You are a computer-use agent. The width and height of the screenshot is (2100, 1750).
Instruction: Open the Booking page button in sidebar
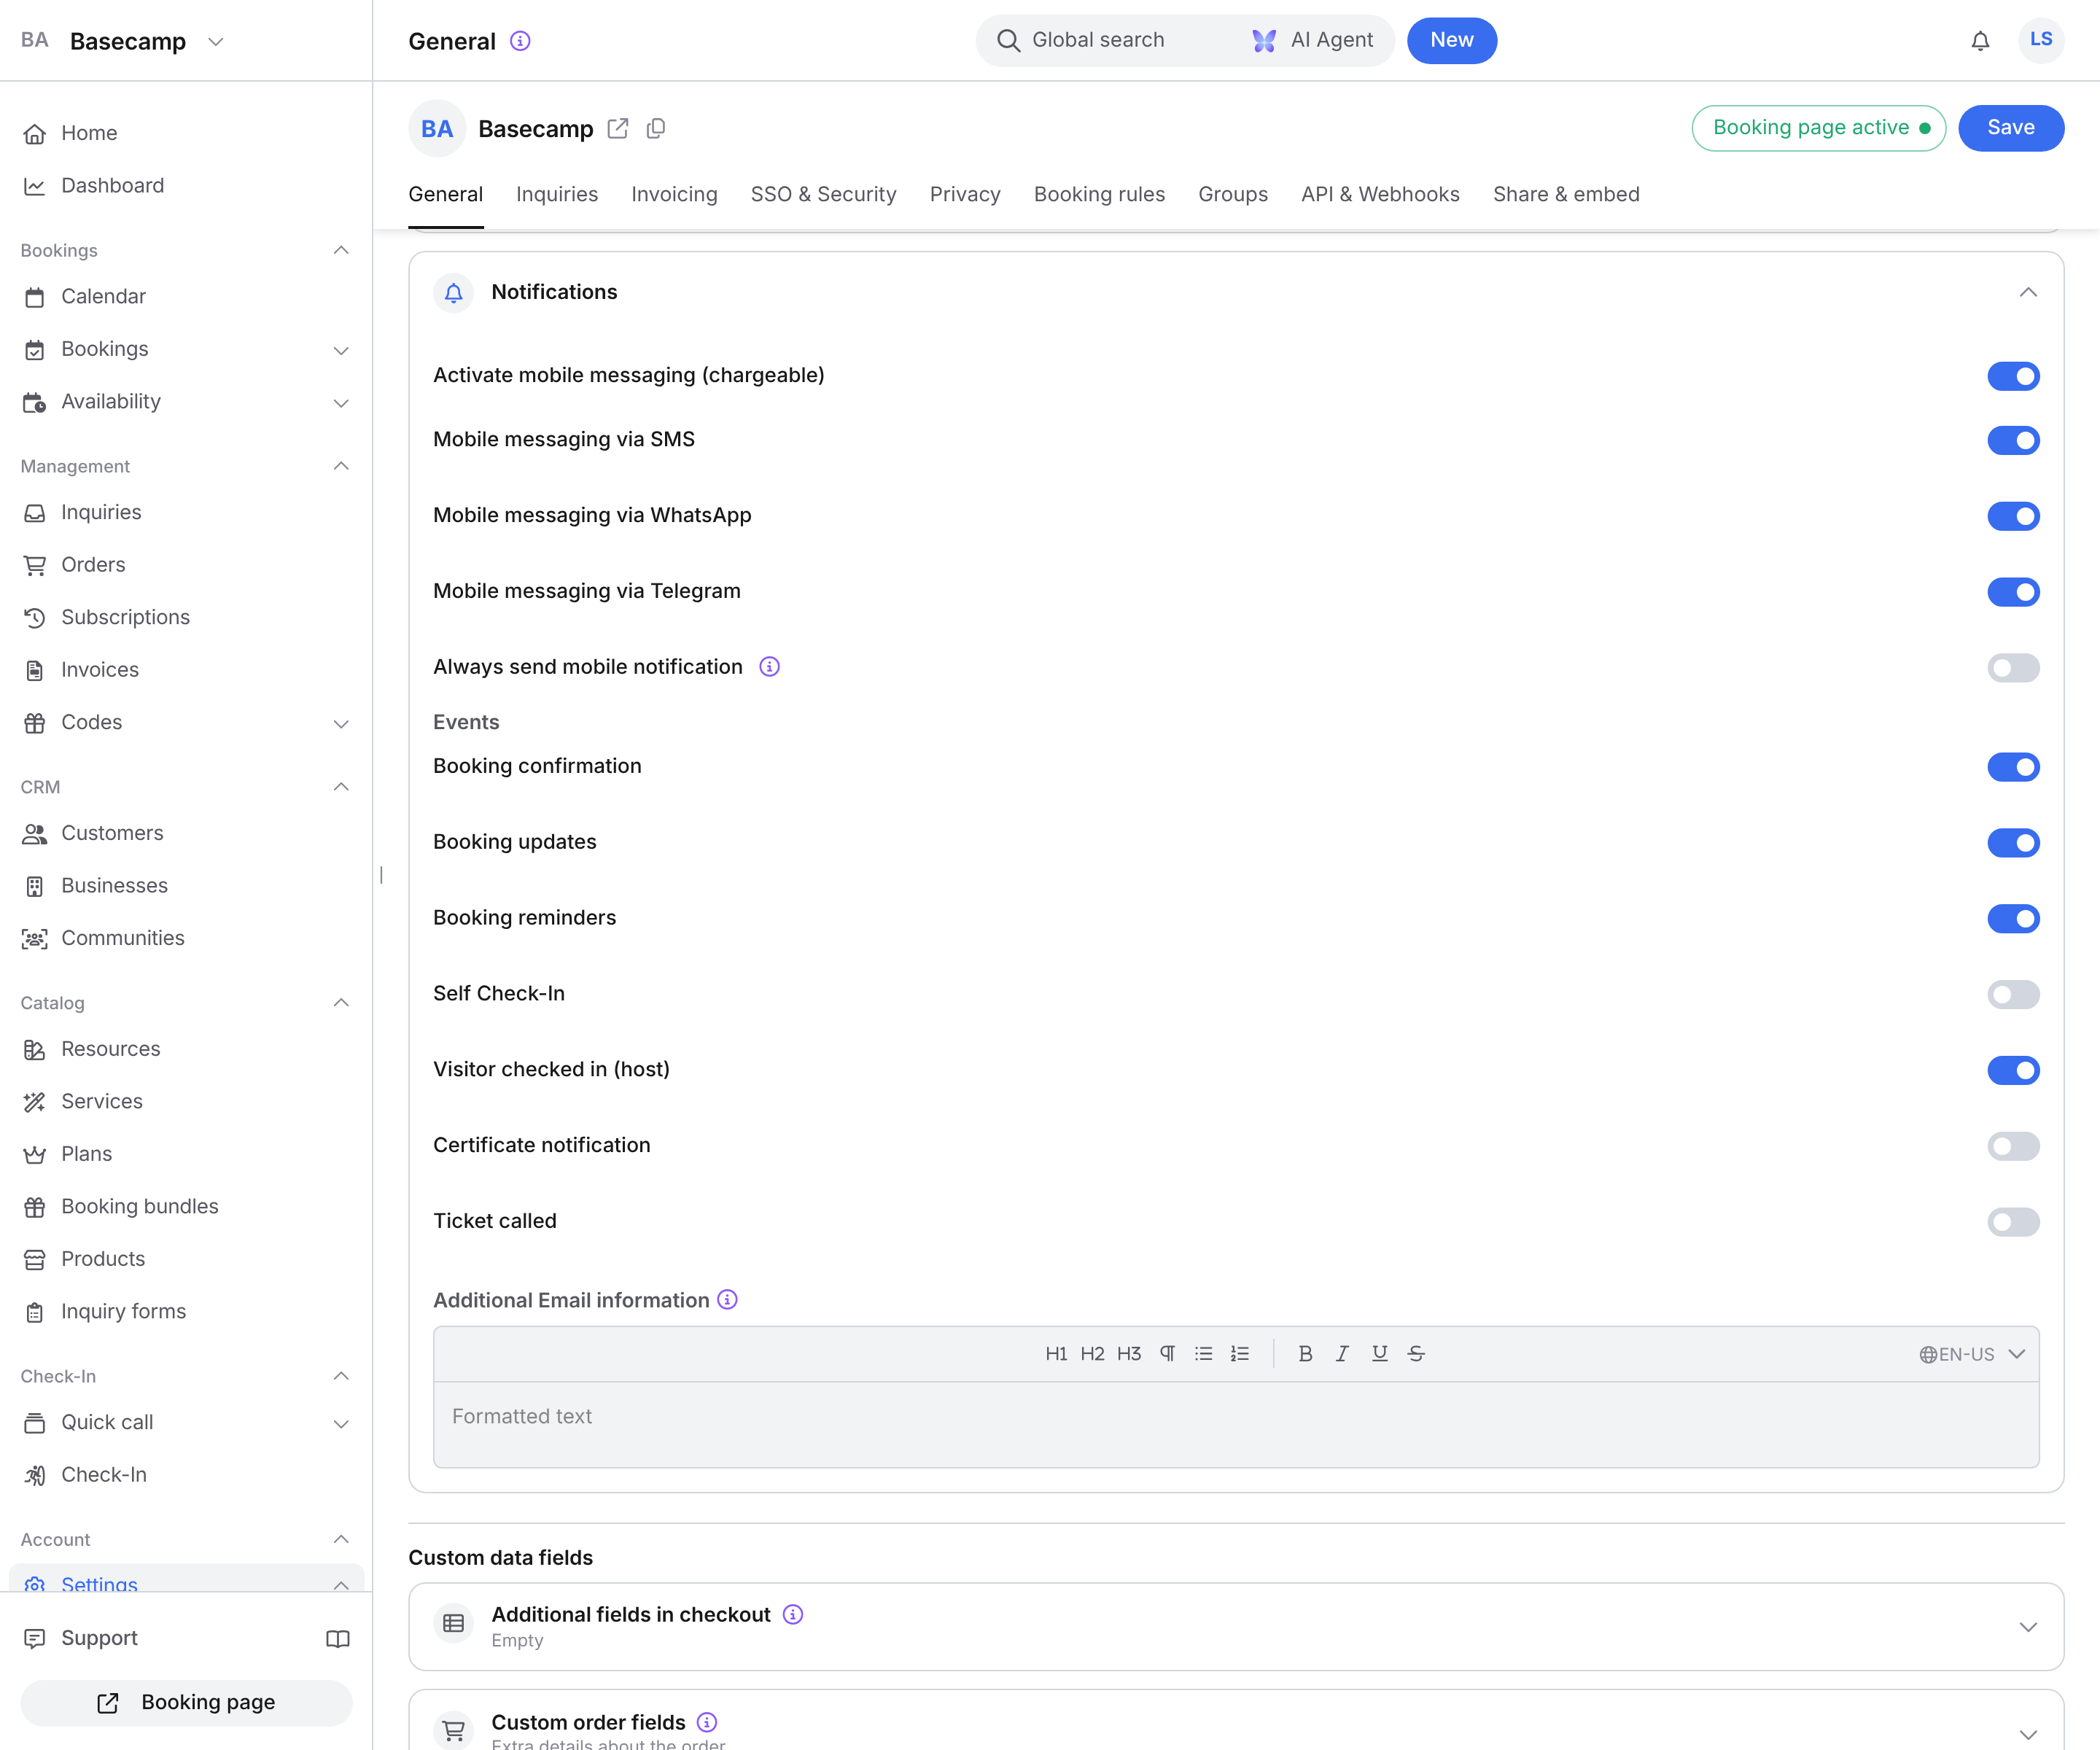[x=186, y=1702]
